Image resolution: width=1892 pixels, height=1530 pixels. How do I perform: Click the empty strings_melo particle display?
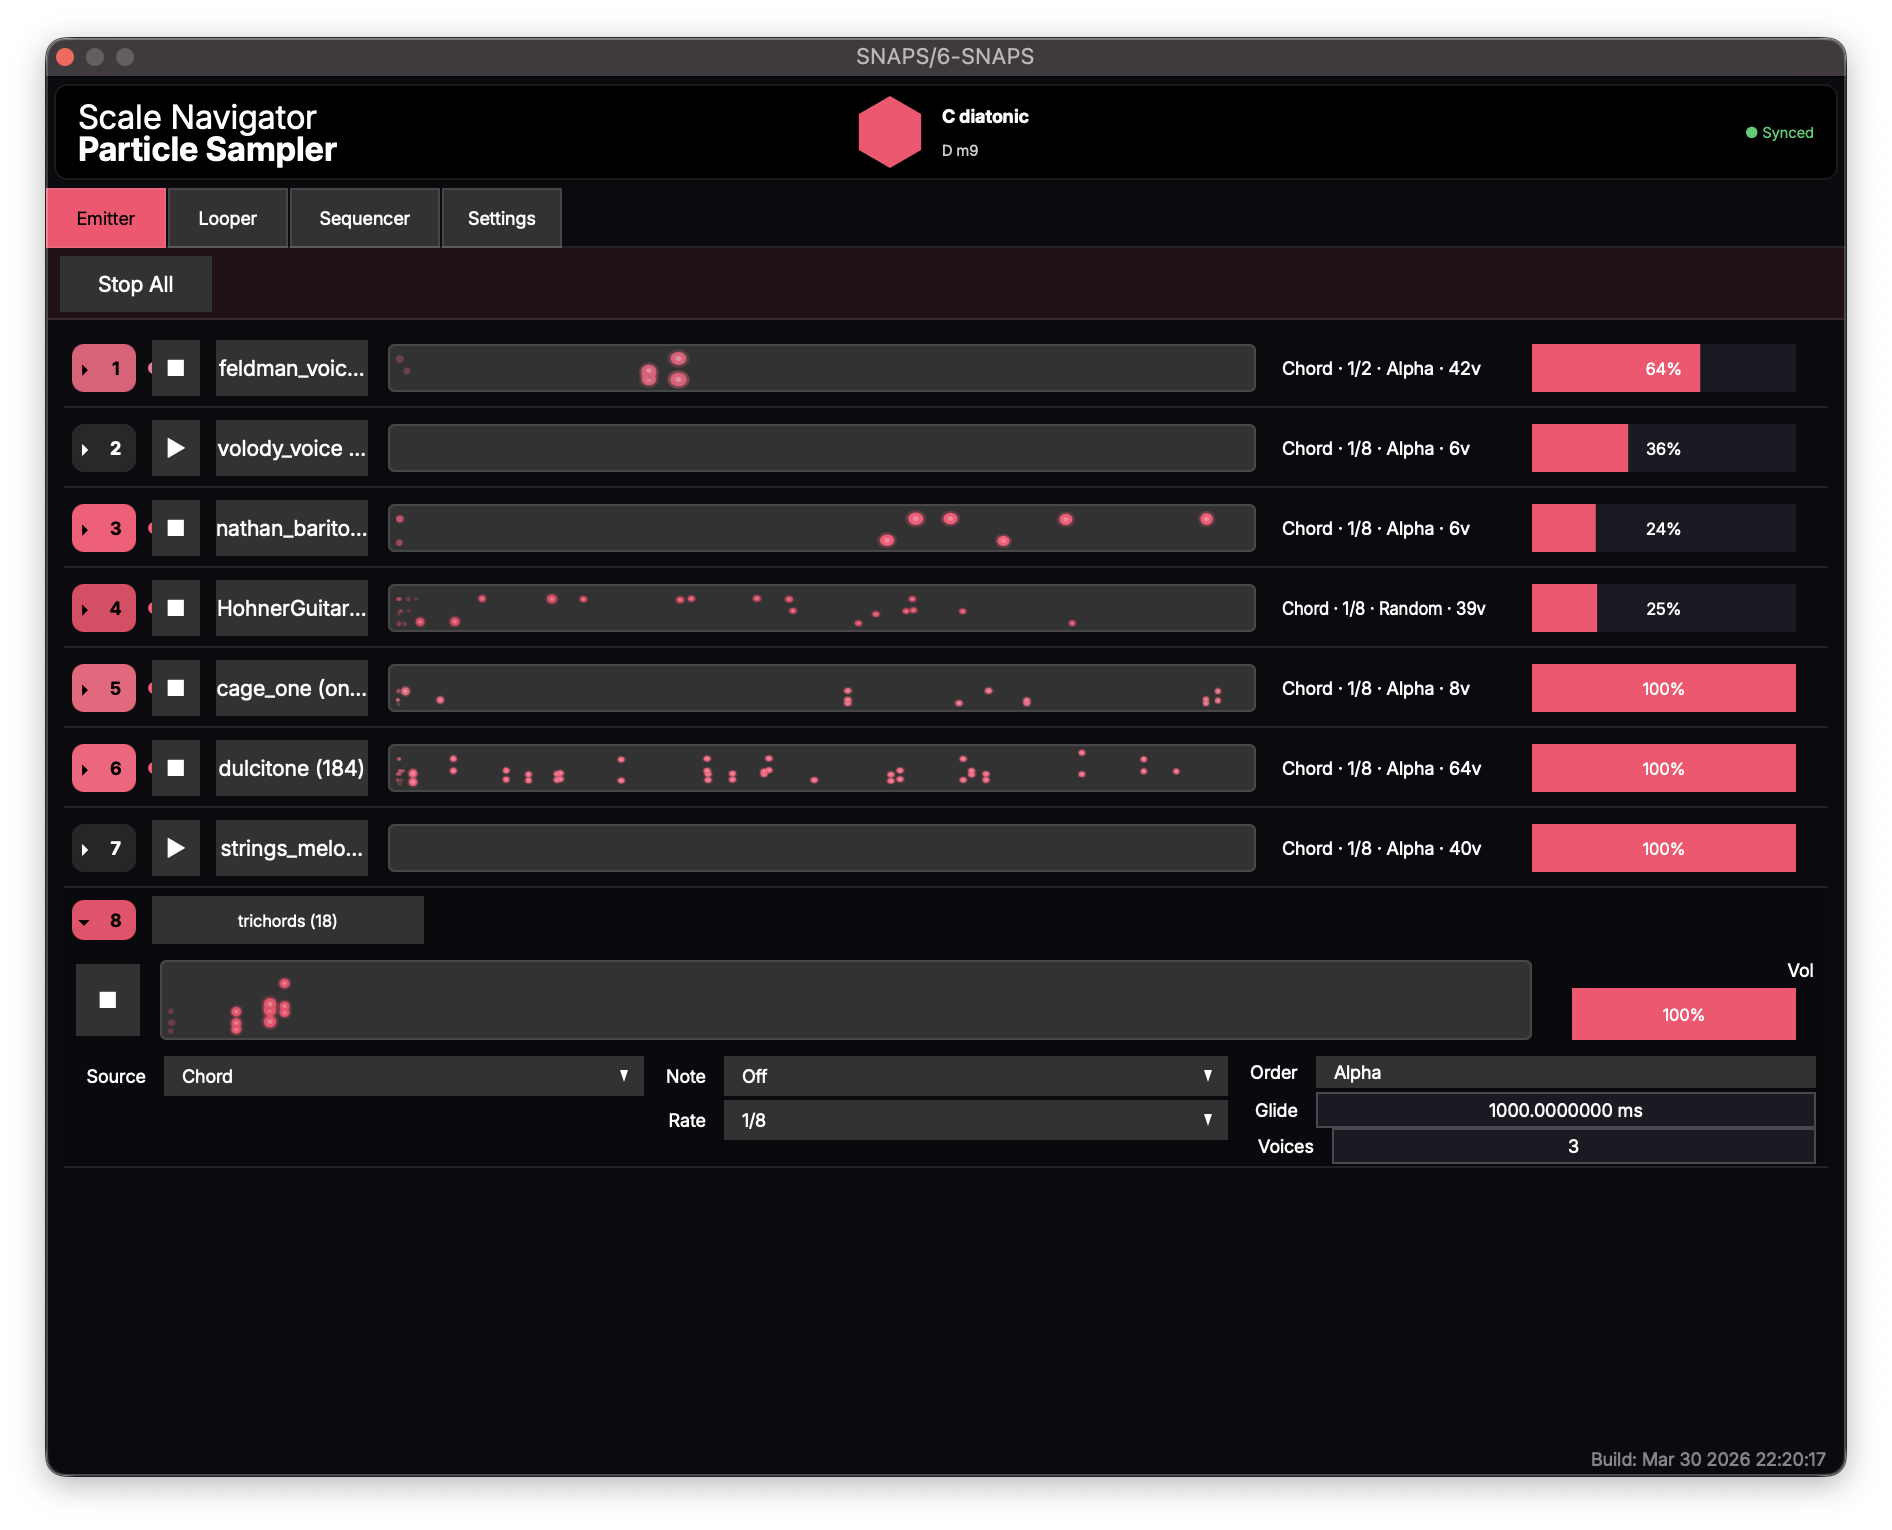(822, 848)
